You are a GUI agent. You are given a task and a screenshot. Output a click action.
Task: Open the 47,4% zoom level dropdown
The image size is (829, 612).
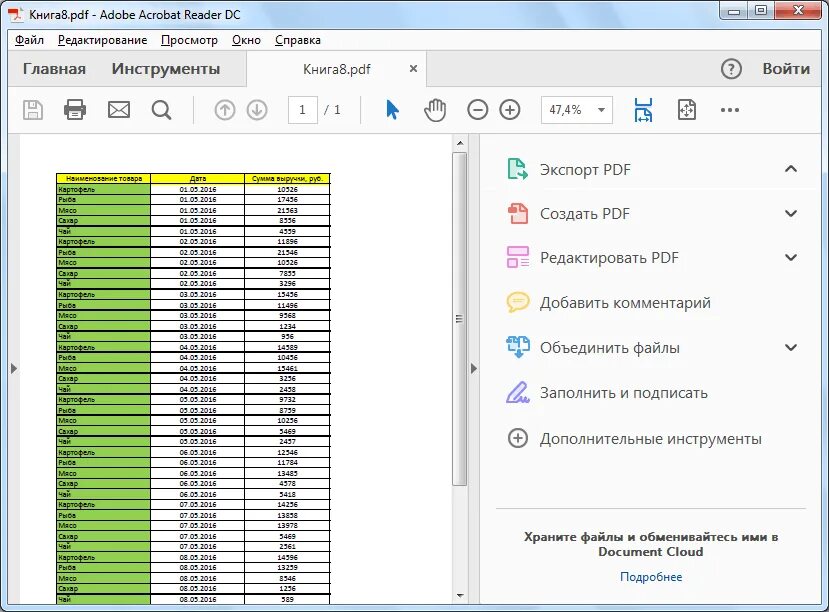(x=577, y=110)
